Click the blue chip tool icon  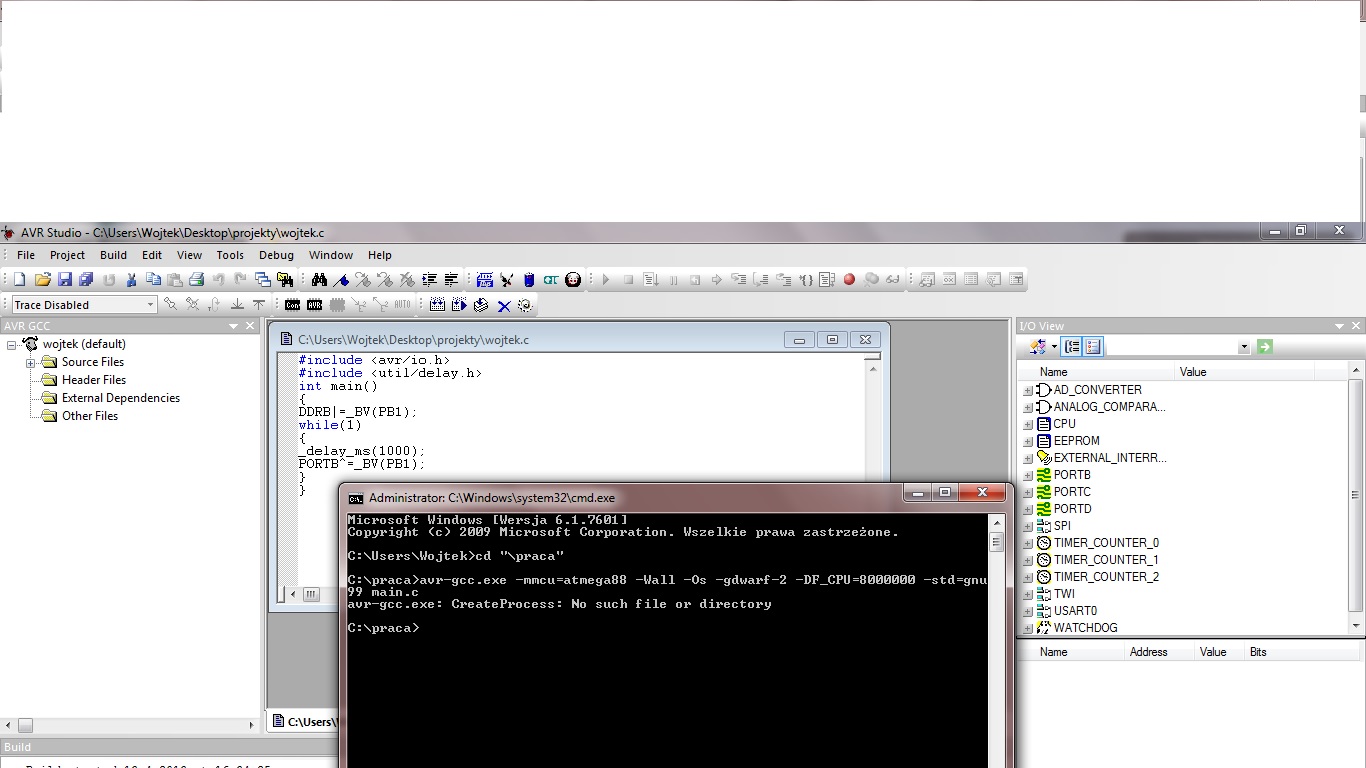click(485, 280)
